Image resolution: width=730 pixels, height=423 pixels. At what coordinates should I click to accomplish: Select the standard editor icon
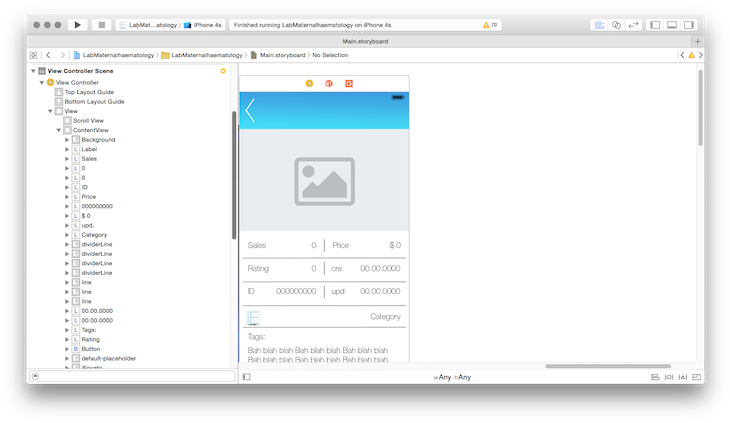coord(599,25)
